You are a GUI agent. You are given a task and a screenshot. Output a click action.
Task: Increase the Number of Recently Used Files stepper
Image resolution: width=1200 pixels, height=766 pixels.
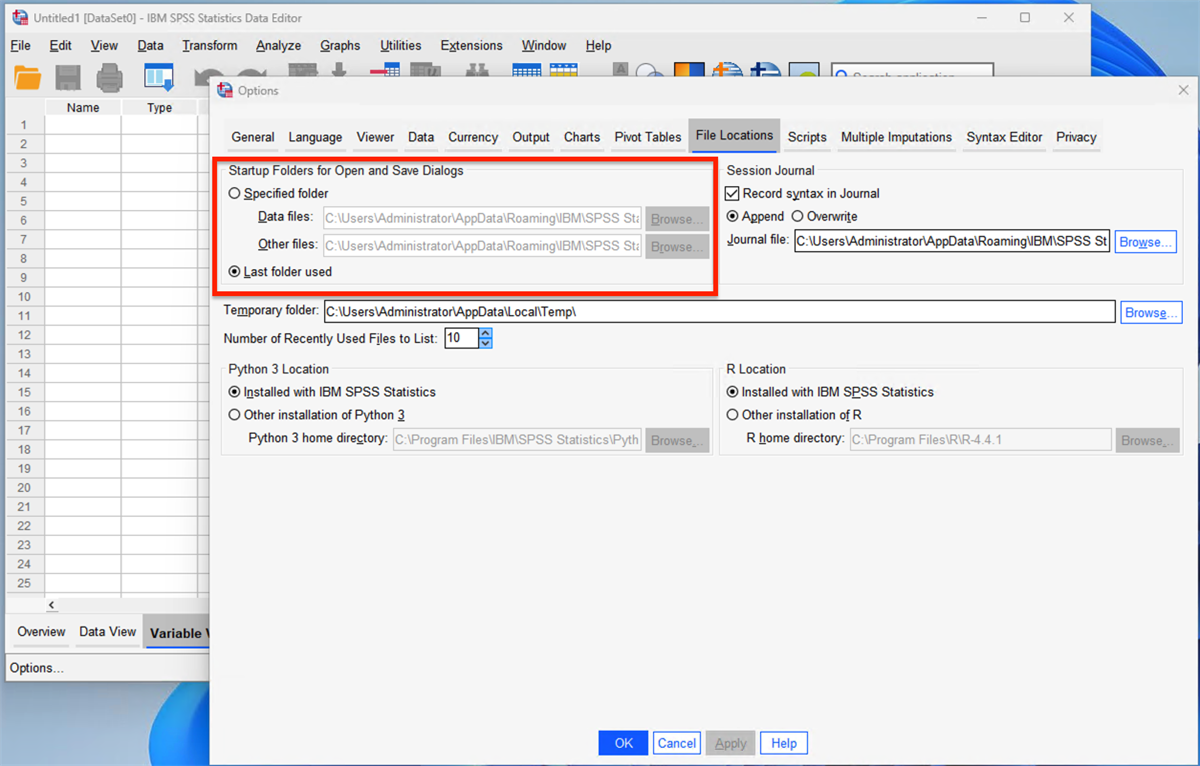(486, 333)
